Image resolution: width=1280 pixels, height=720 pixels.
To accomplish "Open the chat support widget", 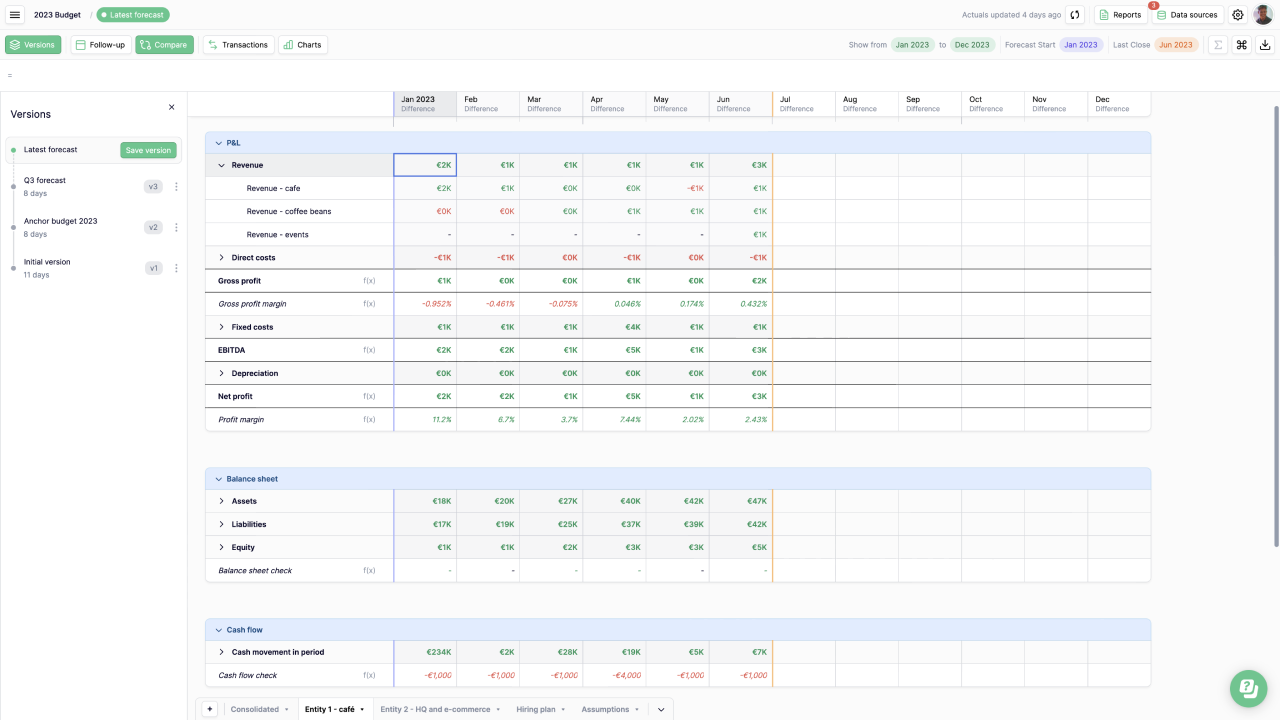I will tap(1248, 688).
